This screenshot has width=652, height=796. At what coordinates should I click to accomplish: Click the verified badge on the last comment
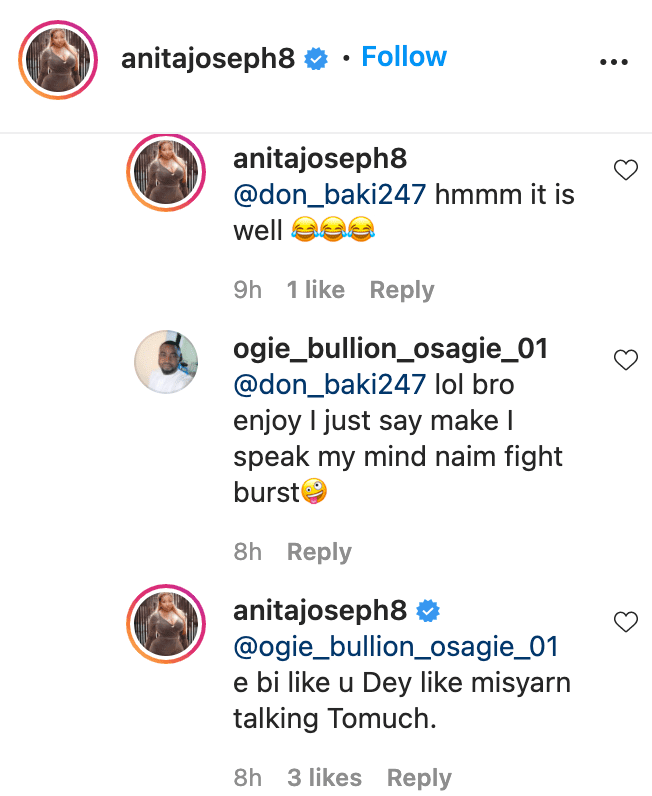pos(427,610)
